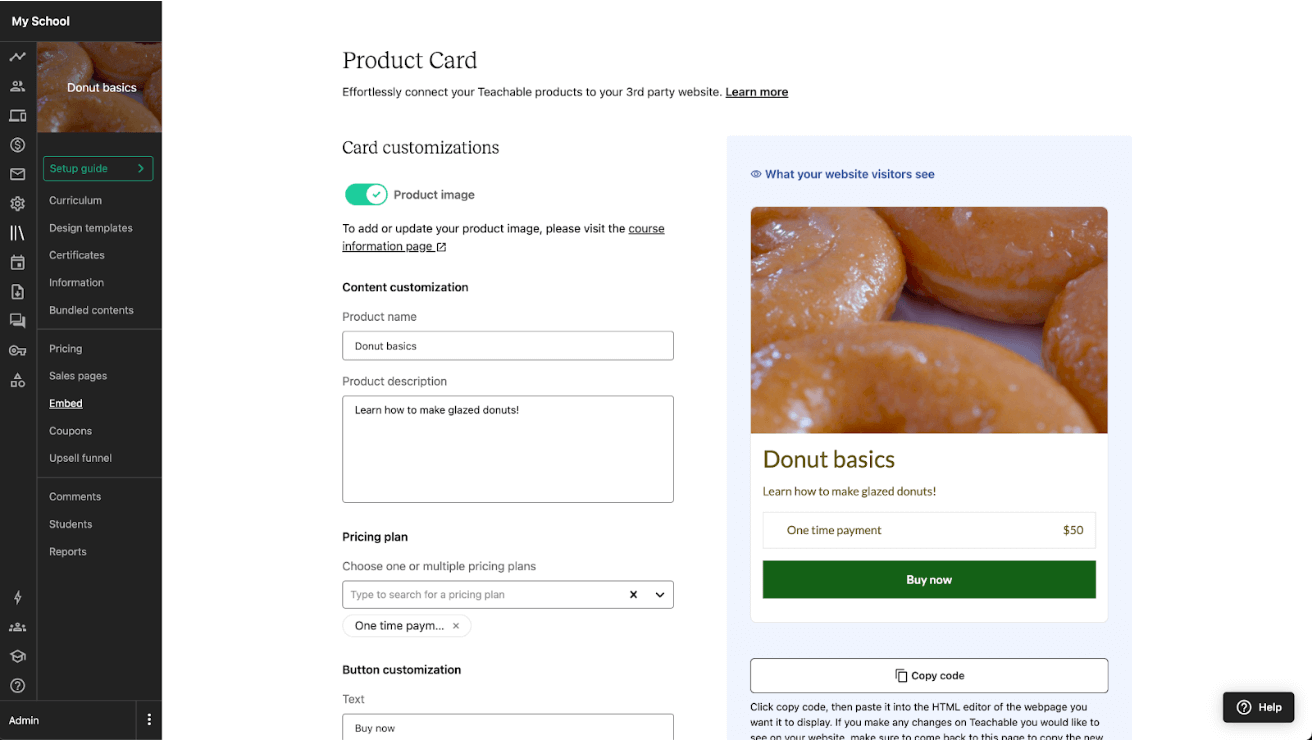1314x742 pixels.
Task: Follow the Learn more link
Action: click(757, 92)
